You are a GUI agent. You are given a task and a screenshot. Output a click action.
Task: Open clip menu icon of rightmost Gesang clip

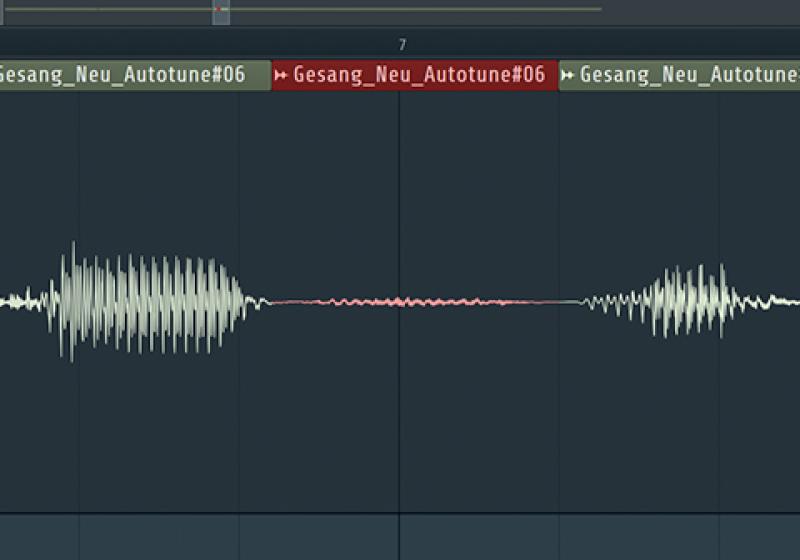click(567, 75)
